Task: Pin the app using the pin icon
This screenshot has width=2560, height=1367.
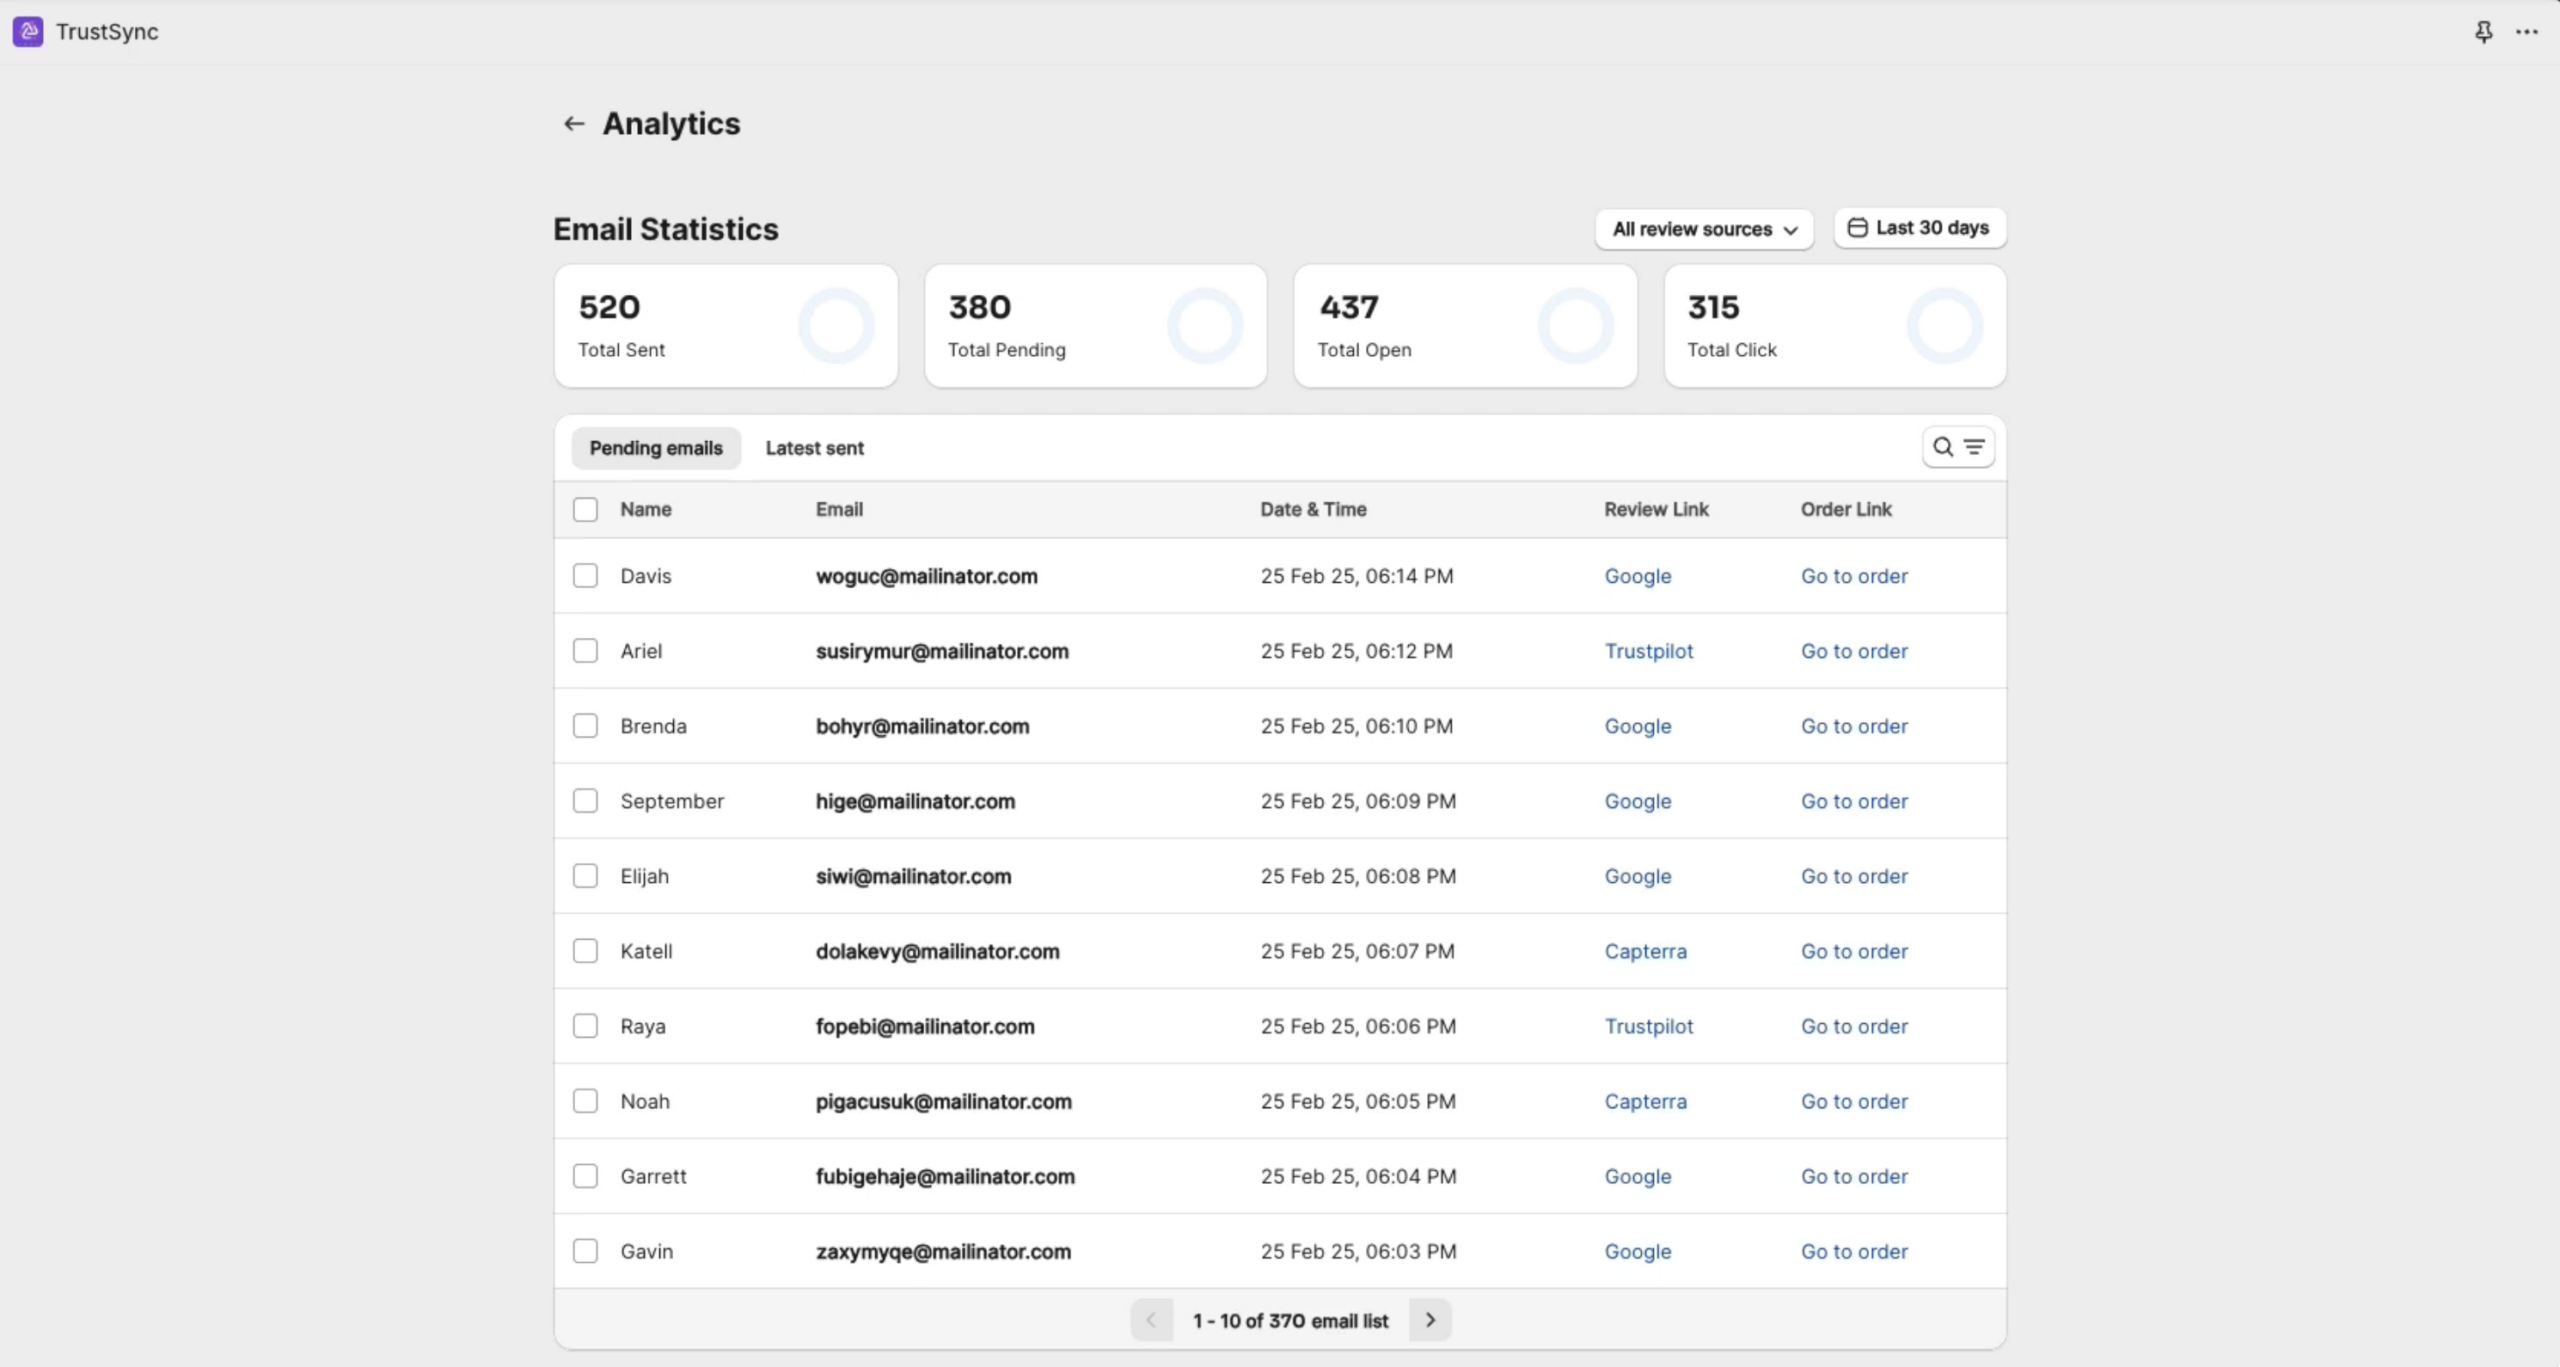Action: click(x=2483, y=32)
